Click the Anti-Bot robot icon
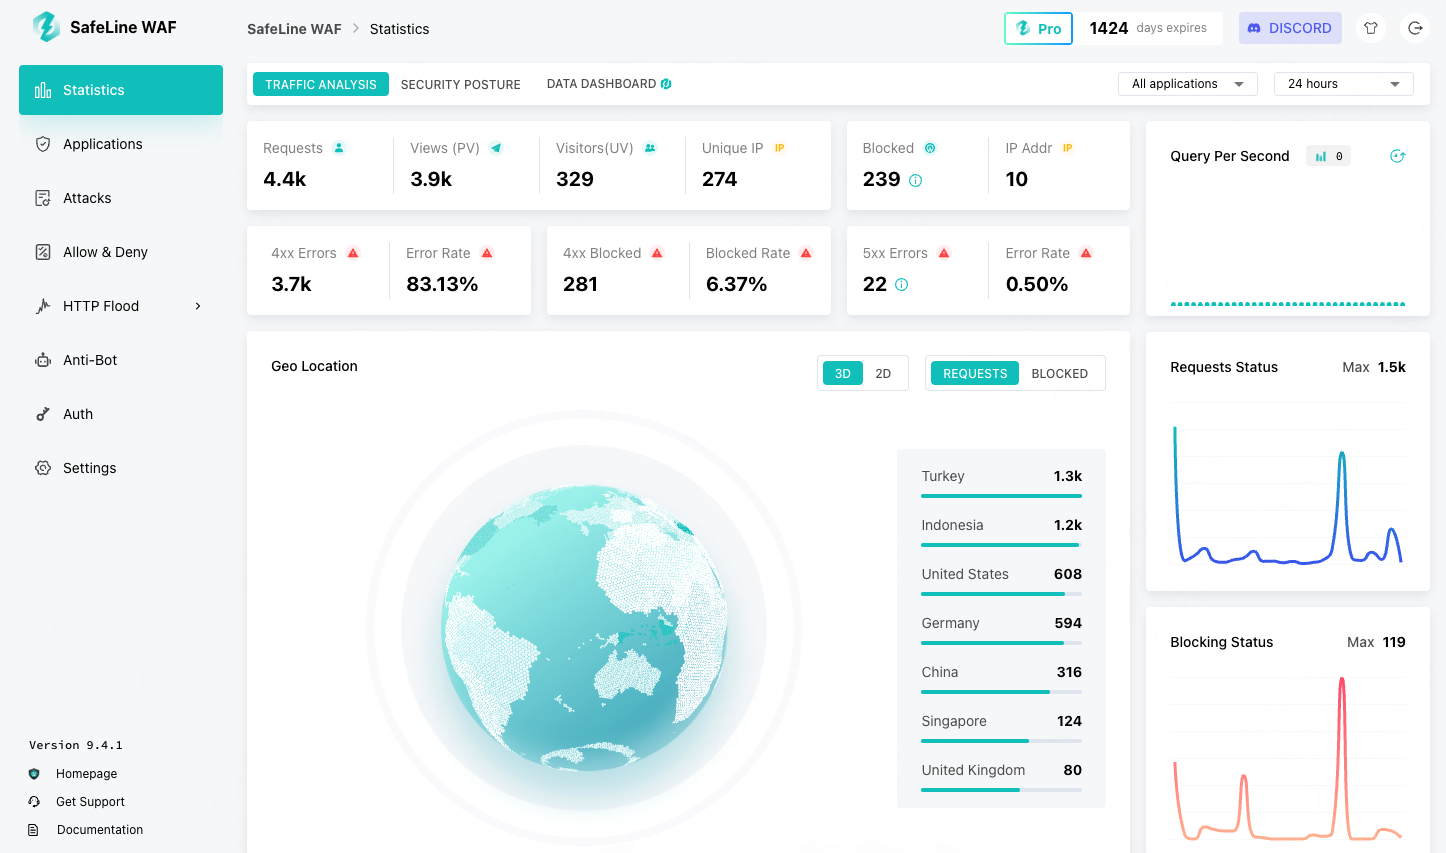Image resolution: width=1446 pixels, height=853 pixels. pyautogui.click(x=43, y=360)
